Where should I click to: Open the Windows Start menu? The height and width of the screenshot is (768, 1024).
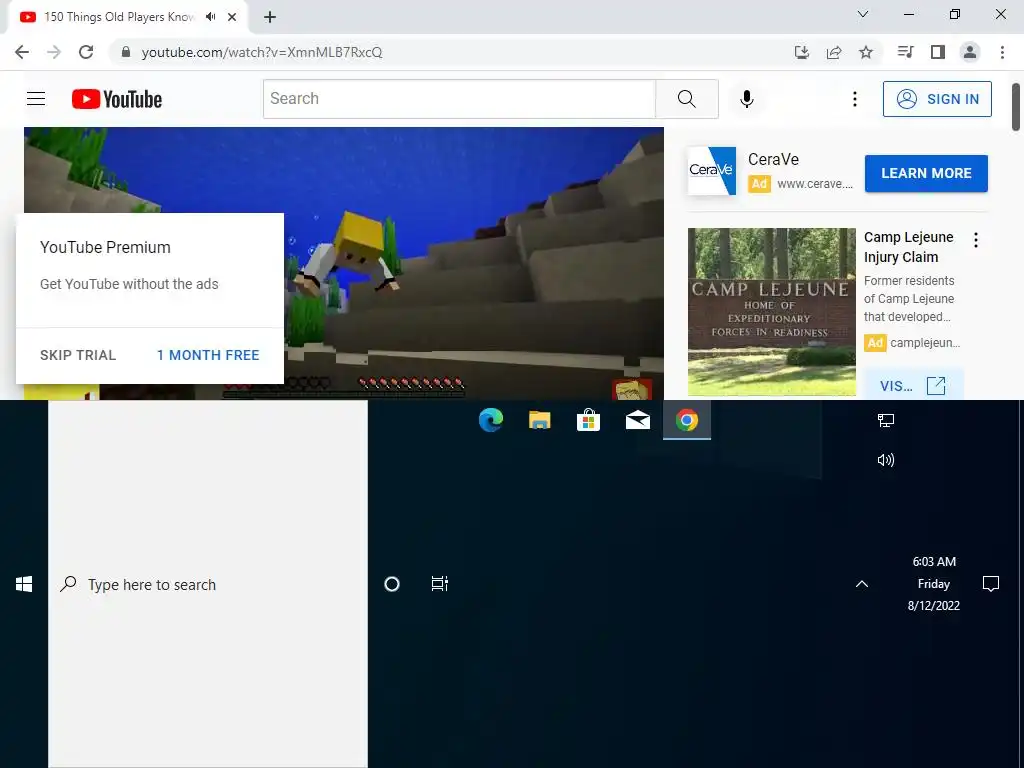coord(24,584)
